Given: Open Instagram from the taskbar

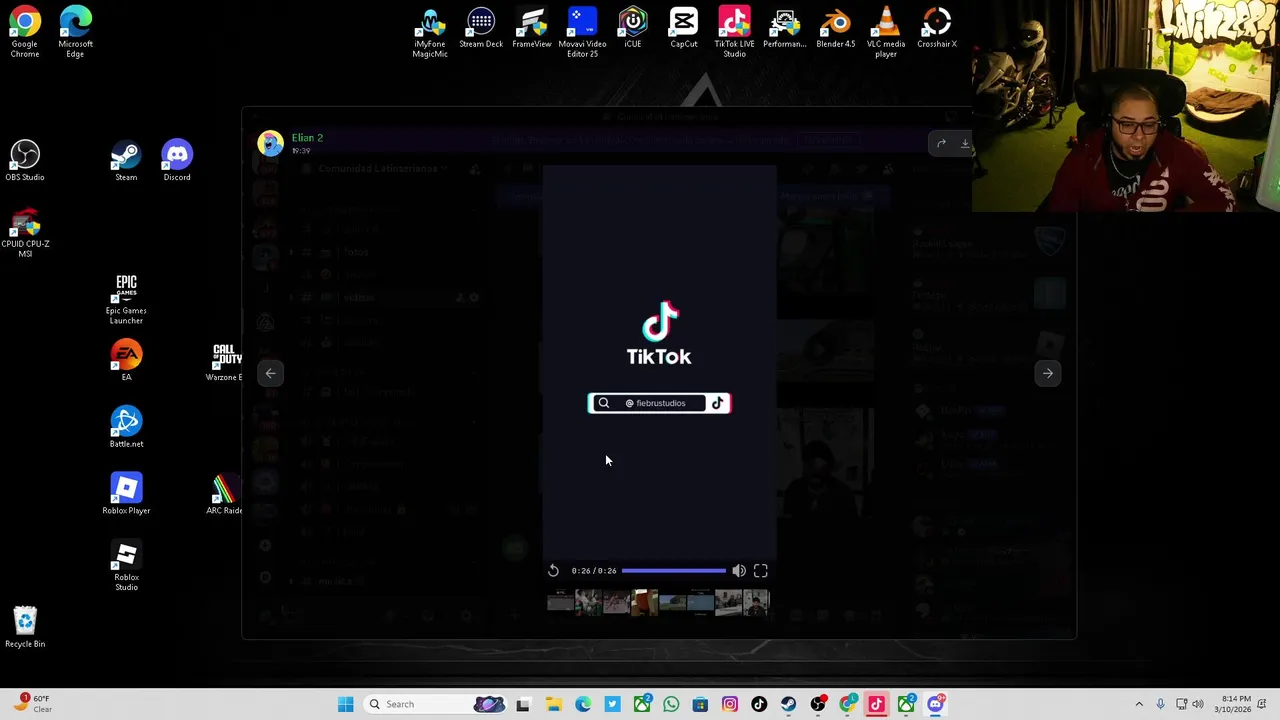Looking at the screenshot, I should (730, 704).
